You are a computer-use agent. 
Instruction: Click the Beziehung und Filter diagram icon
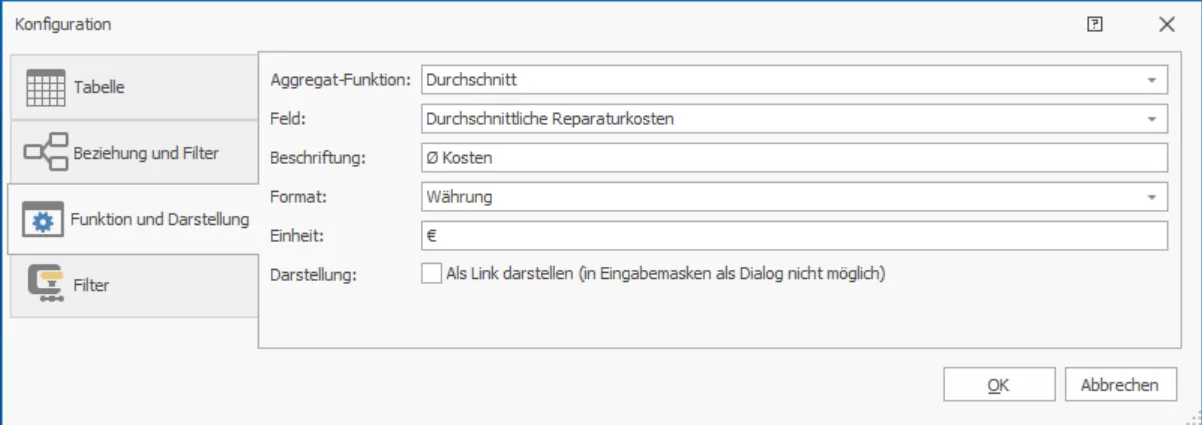coord(45,153)
